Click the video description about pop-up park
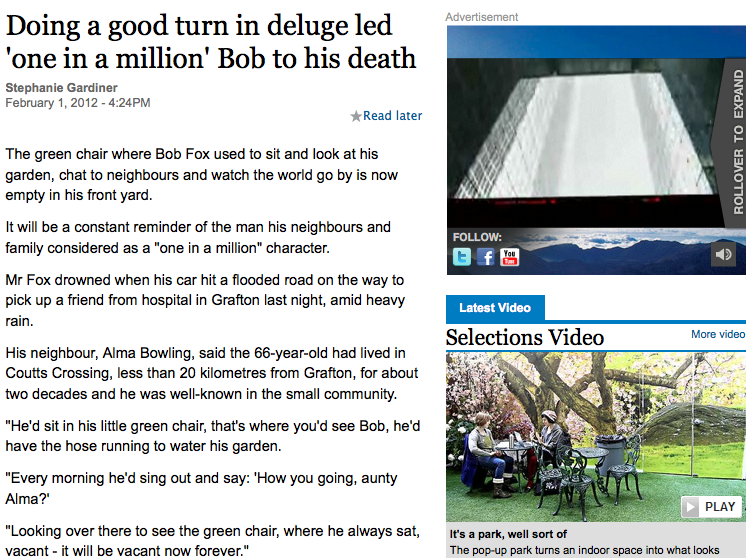 [584, 550]
